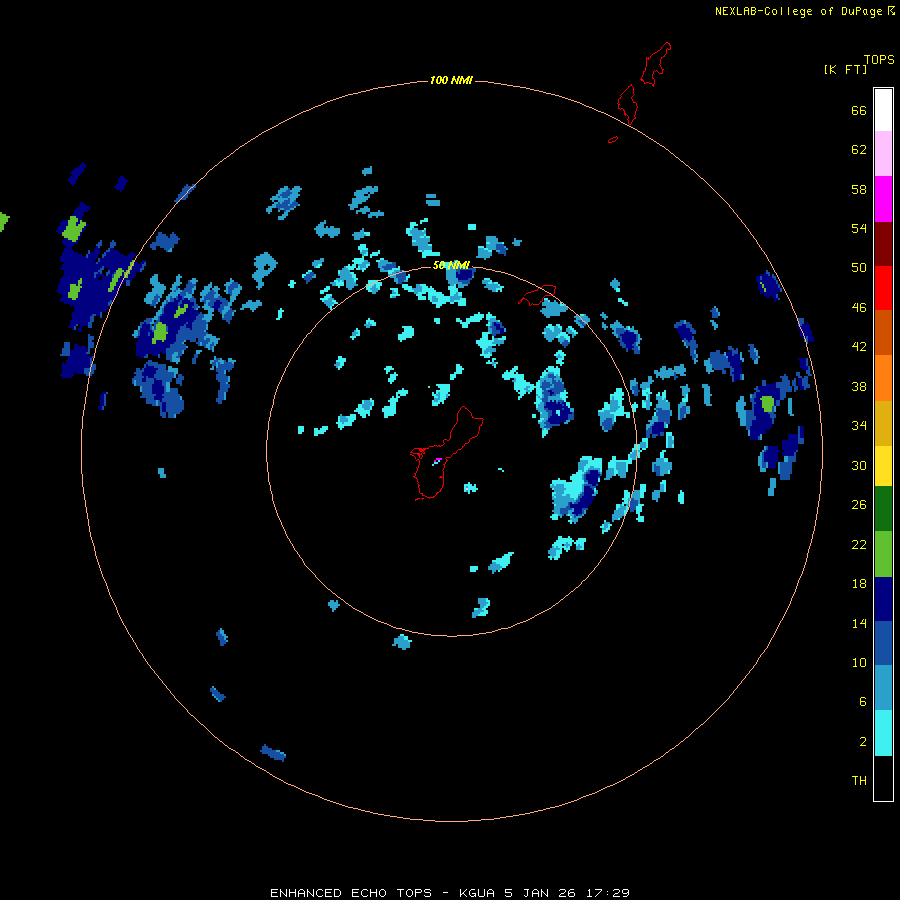
Task: Click the magenta radar site marker on Guam
Action: pyautogui.click(x=438, y=460)
